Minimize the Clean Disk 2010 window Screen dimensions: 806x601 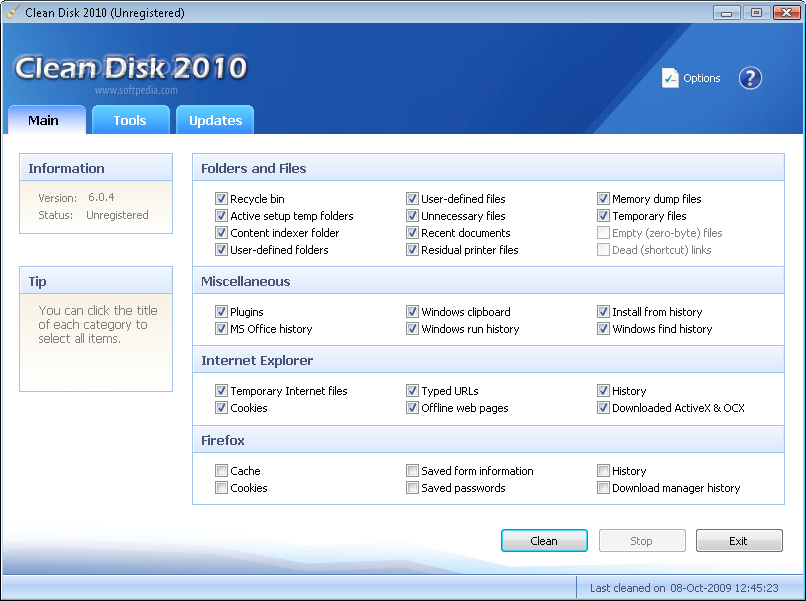pos(726,12)
